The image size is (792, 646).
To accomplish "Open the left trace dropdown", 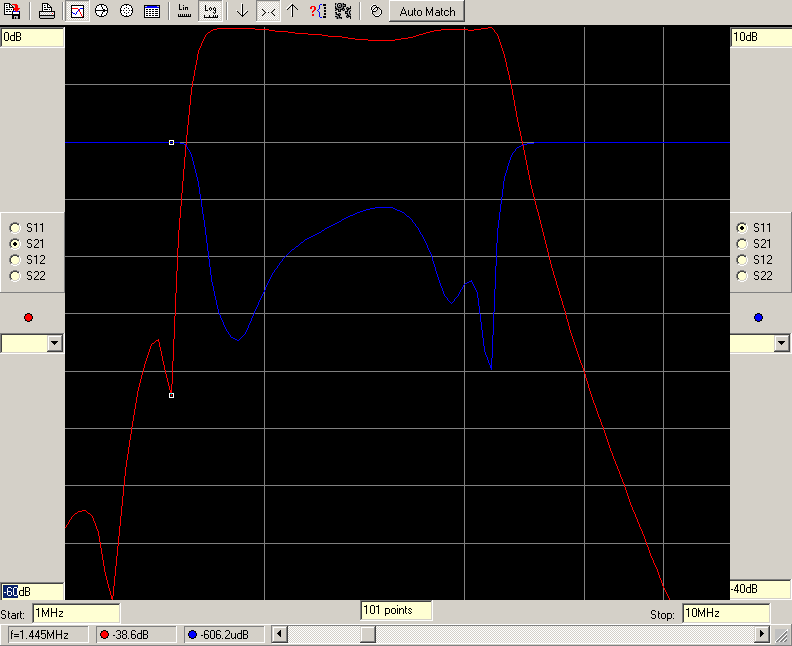I will (x=55, y=343).
